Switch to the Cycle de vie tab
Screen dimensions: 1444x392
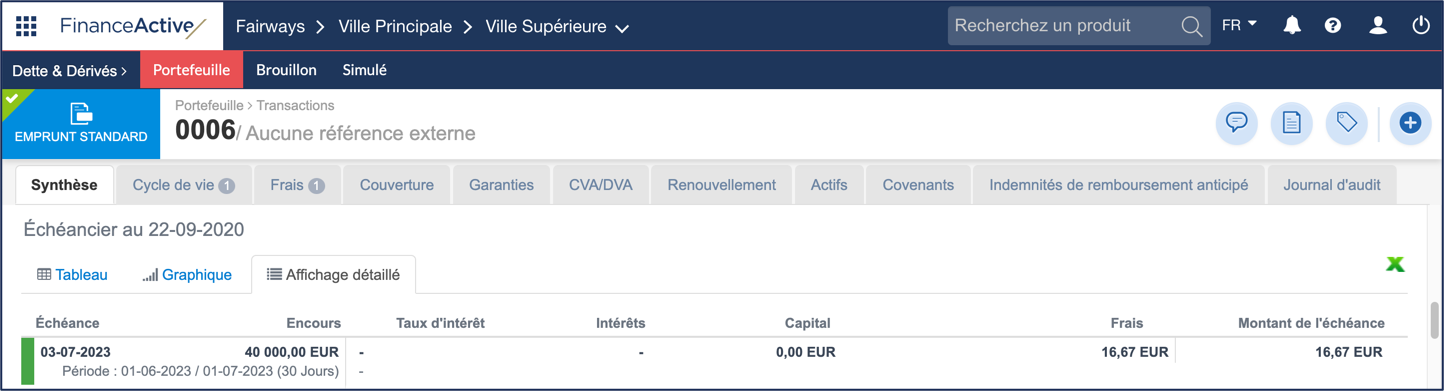(183, 185)
